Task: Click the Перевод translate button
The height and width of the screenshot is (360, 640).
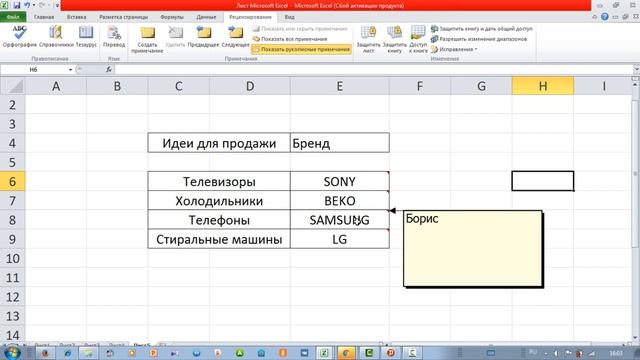Action: click(114, 36)
